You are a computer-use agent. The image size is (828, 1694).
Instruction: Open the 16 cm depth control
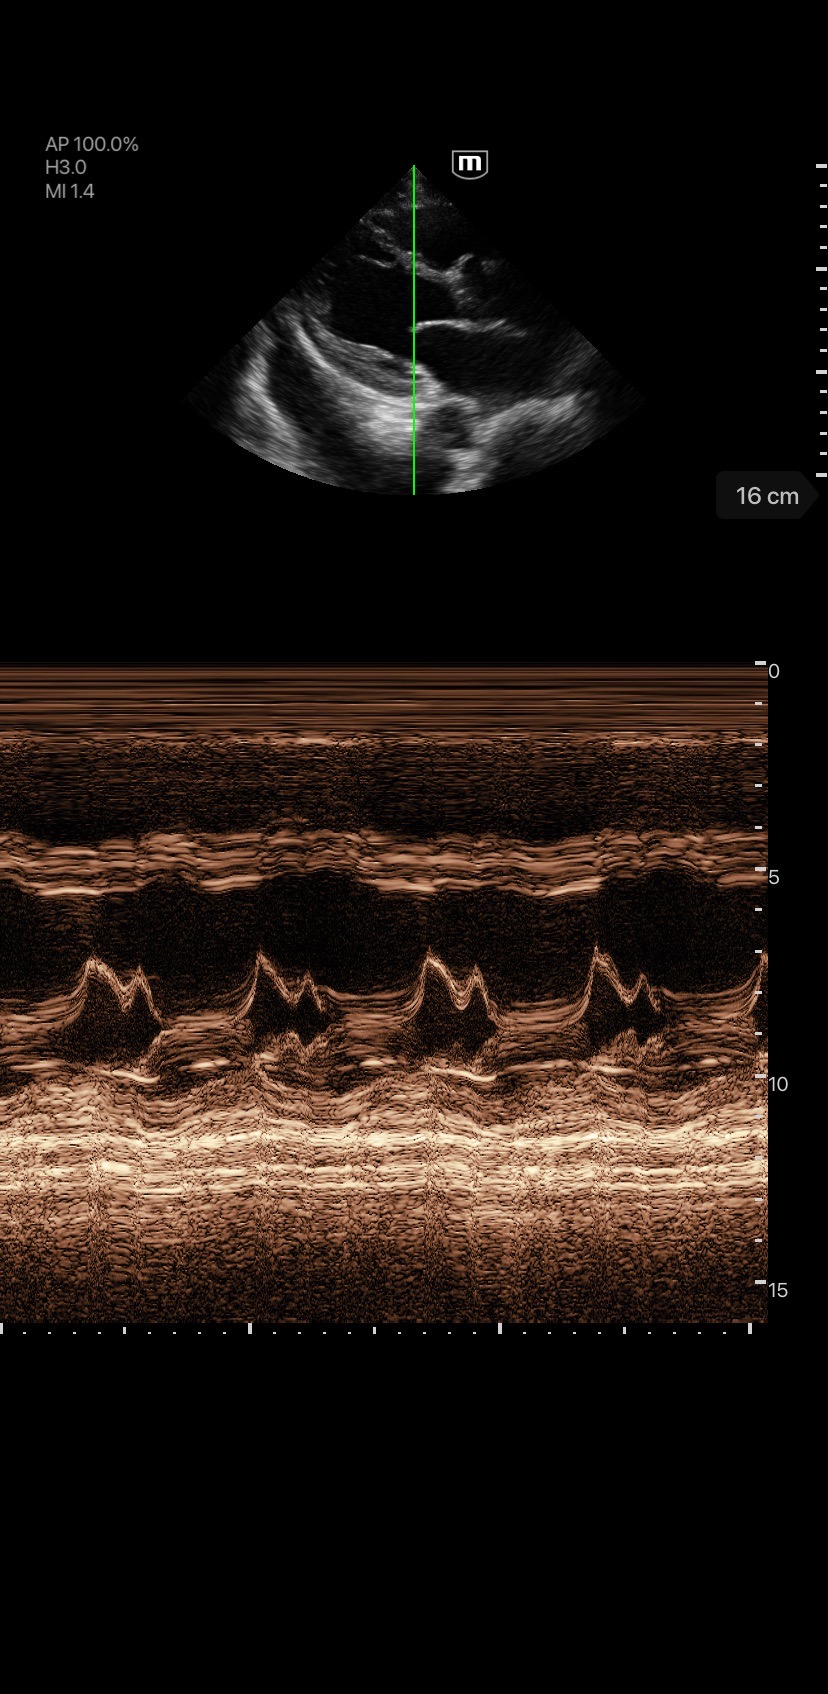point(767,496)
